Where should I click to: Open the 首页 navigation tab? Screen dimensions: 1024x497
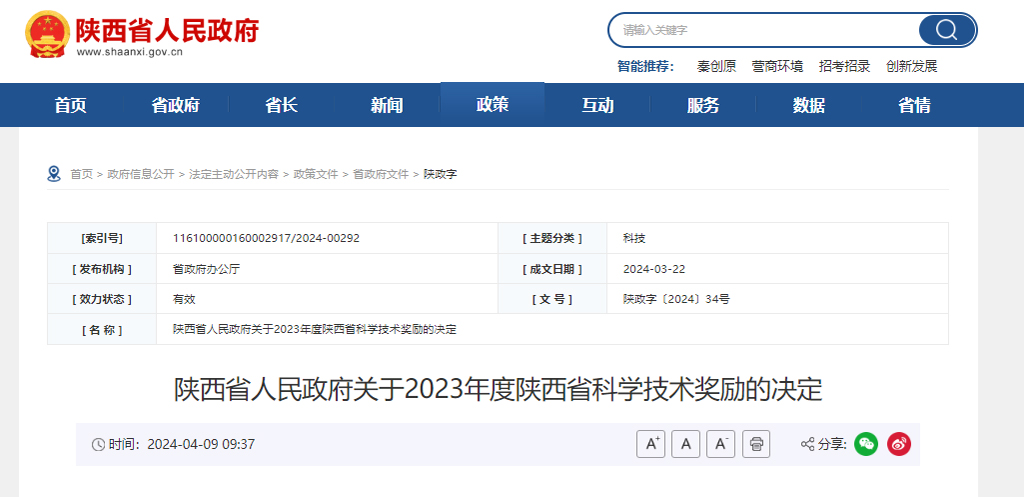pyautogui.click(x=70, y=105)
